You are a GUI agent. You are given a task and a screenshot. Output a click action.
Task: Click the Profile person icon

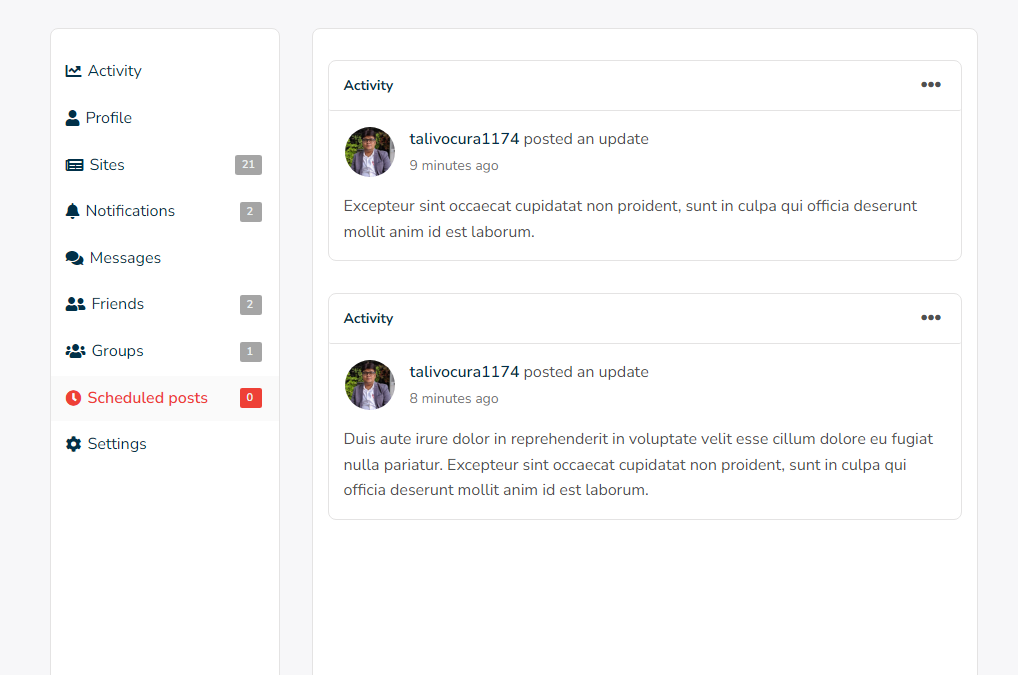(72, 118)
